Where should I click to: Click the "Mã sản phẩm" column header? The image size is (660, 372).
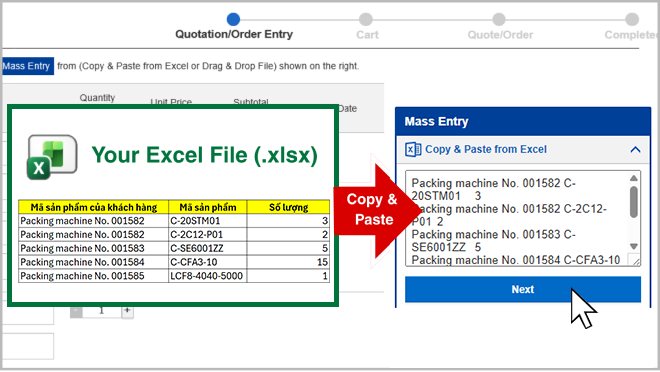tap(208, 207)
